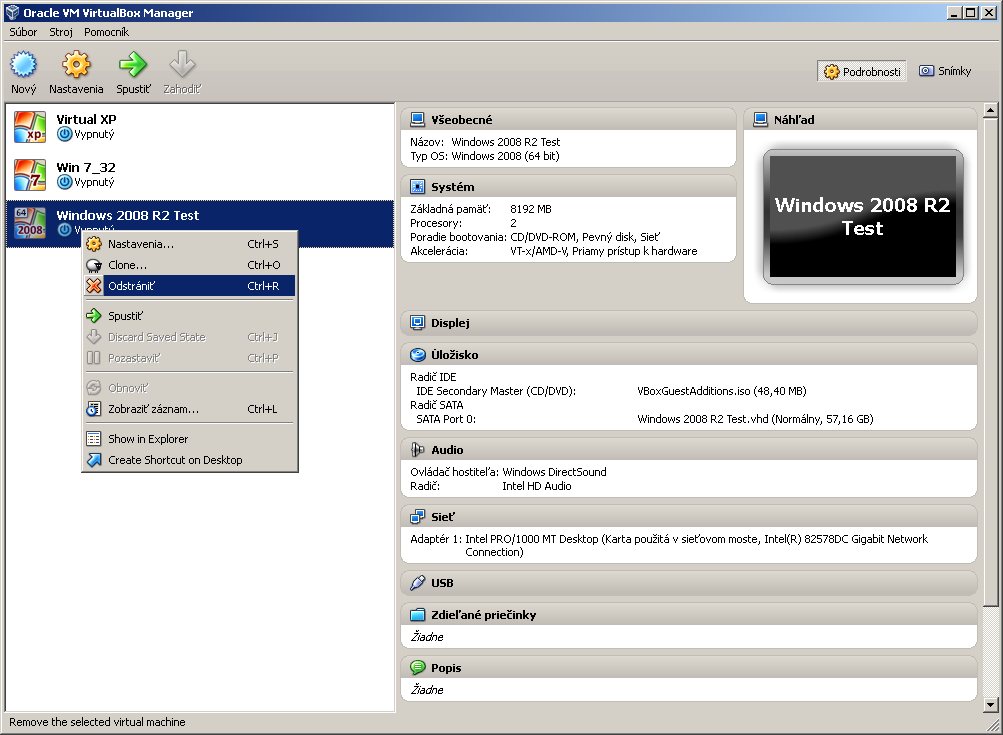Click the USB connector icon
The height and width of the screenshot is (735, 1003).
coord(417,582)
